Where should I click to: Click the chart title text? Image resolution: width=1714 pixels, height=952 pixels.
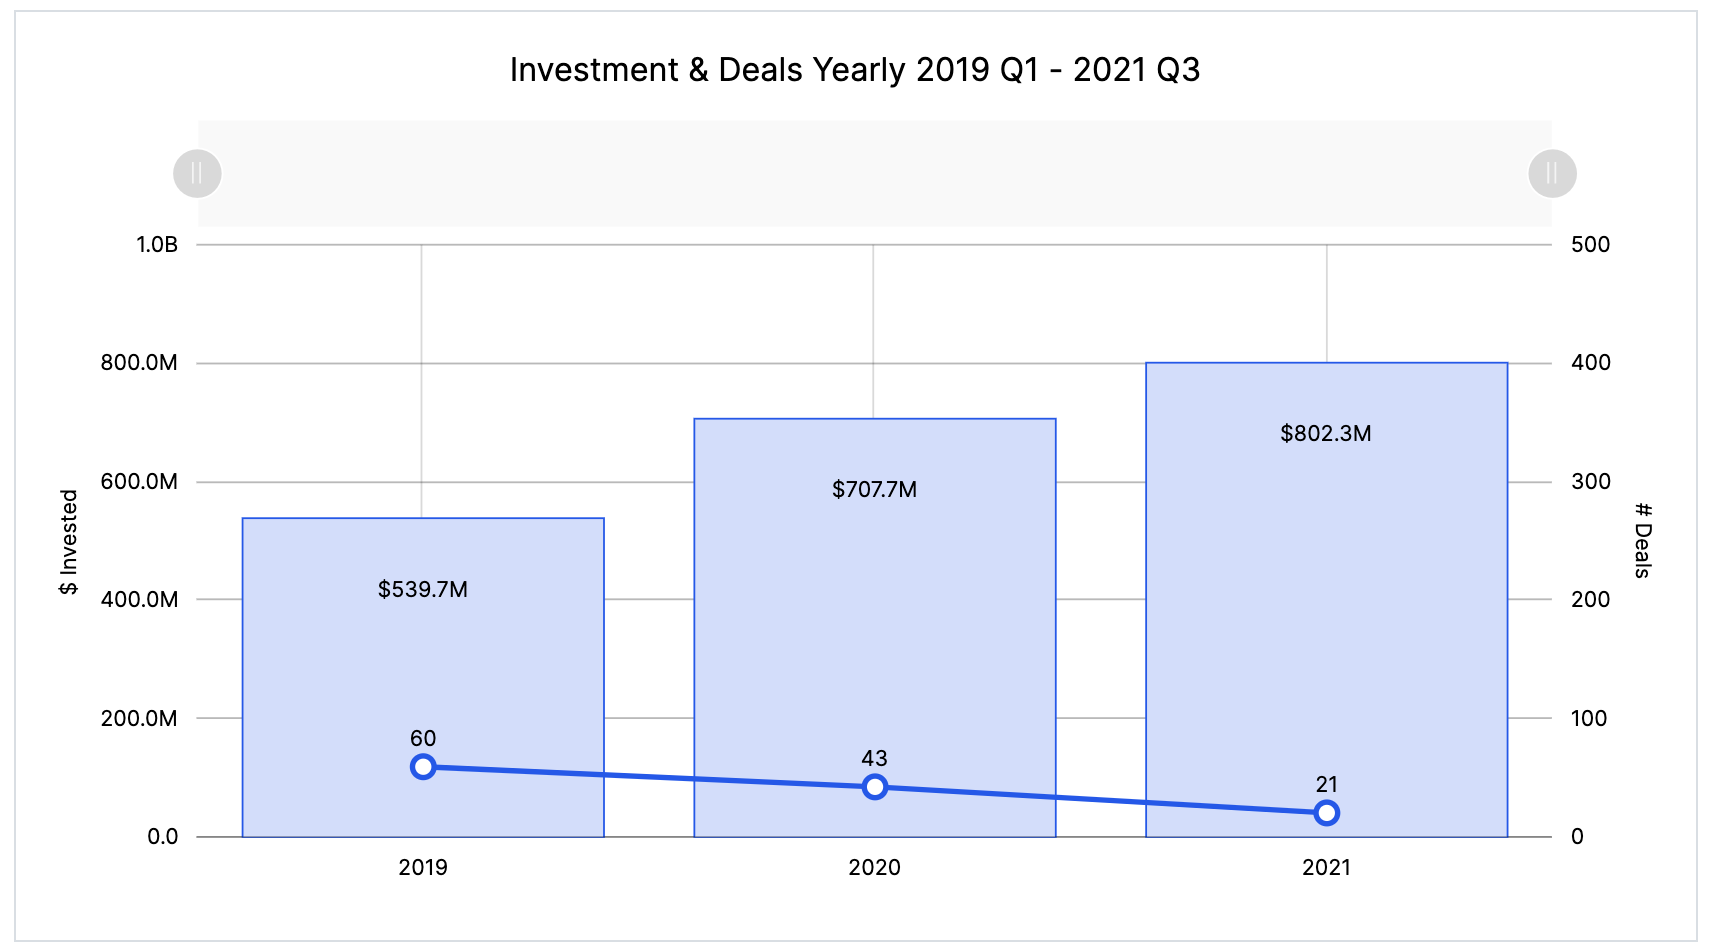pos(855,70)
